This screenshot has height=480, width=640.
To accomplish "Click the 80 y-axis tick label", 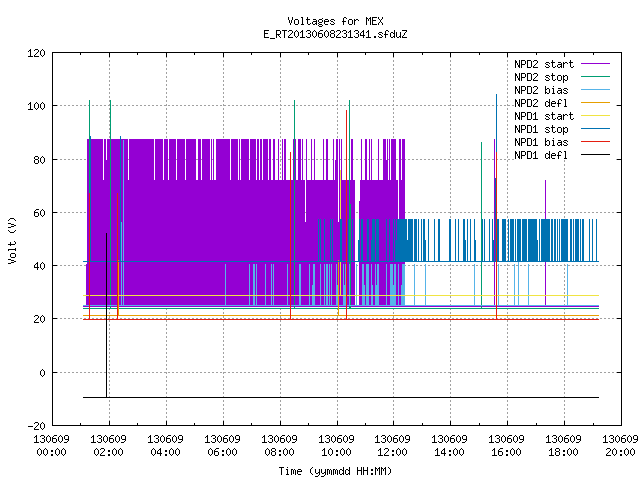I will coord(40,160).
